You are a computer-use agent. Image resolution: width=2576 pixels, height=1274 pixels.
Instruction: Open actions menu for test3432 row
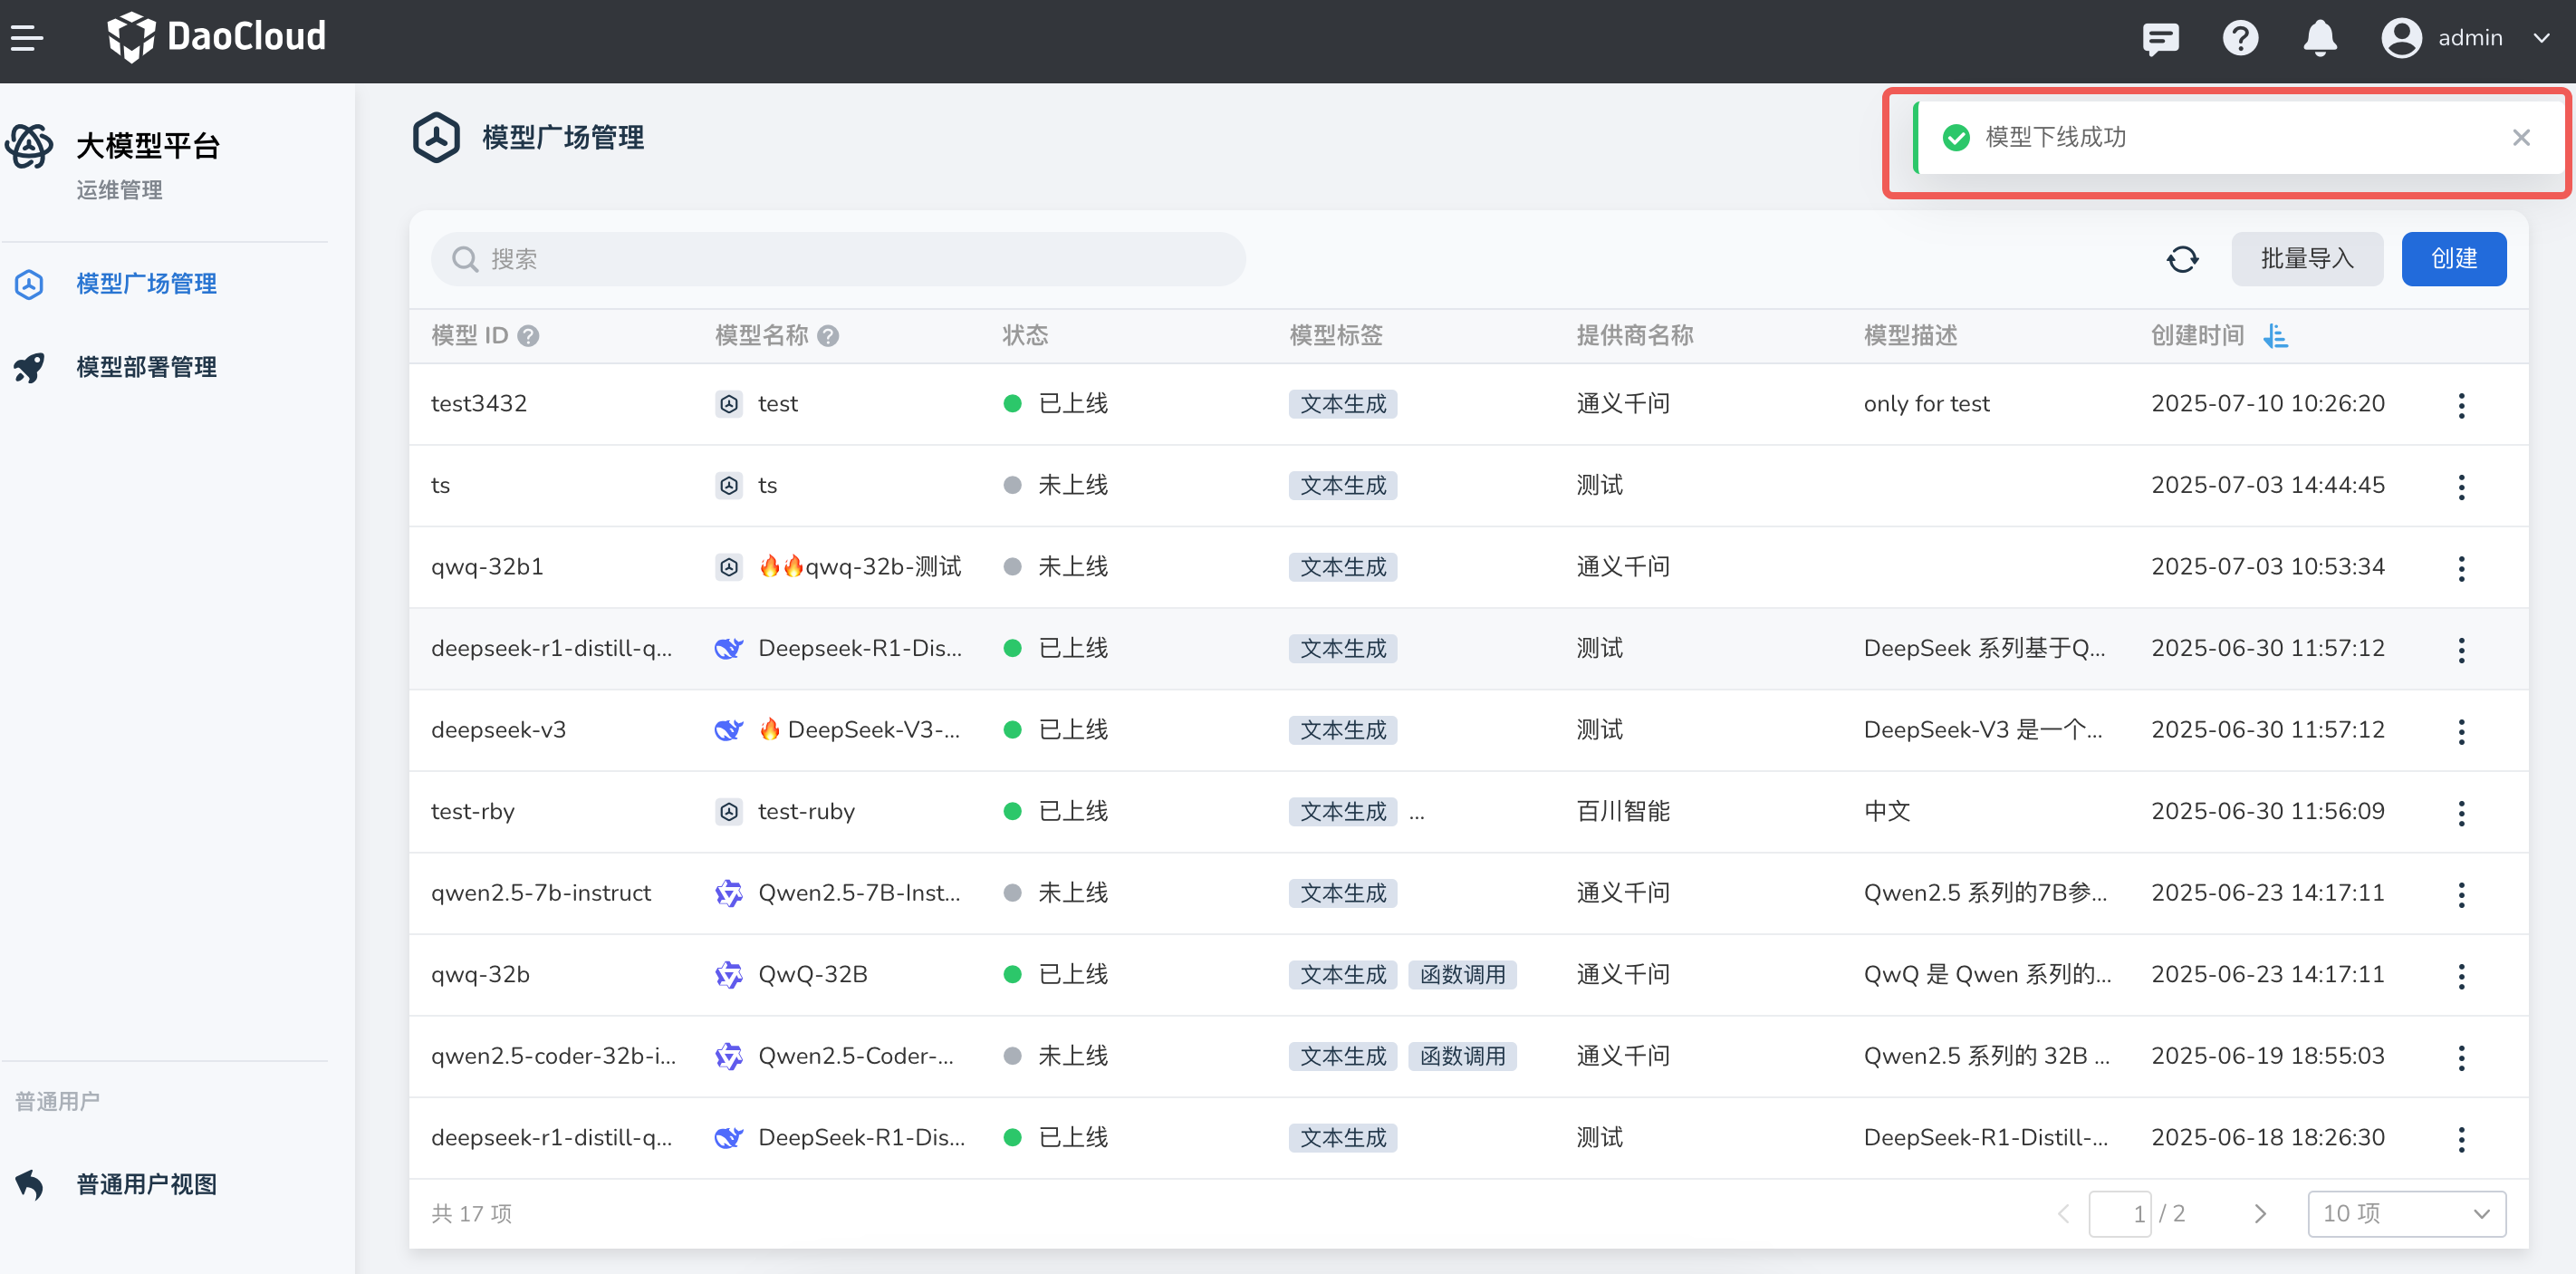2461,405
